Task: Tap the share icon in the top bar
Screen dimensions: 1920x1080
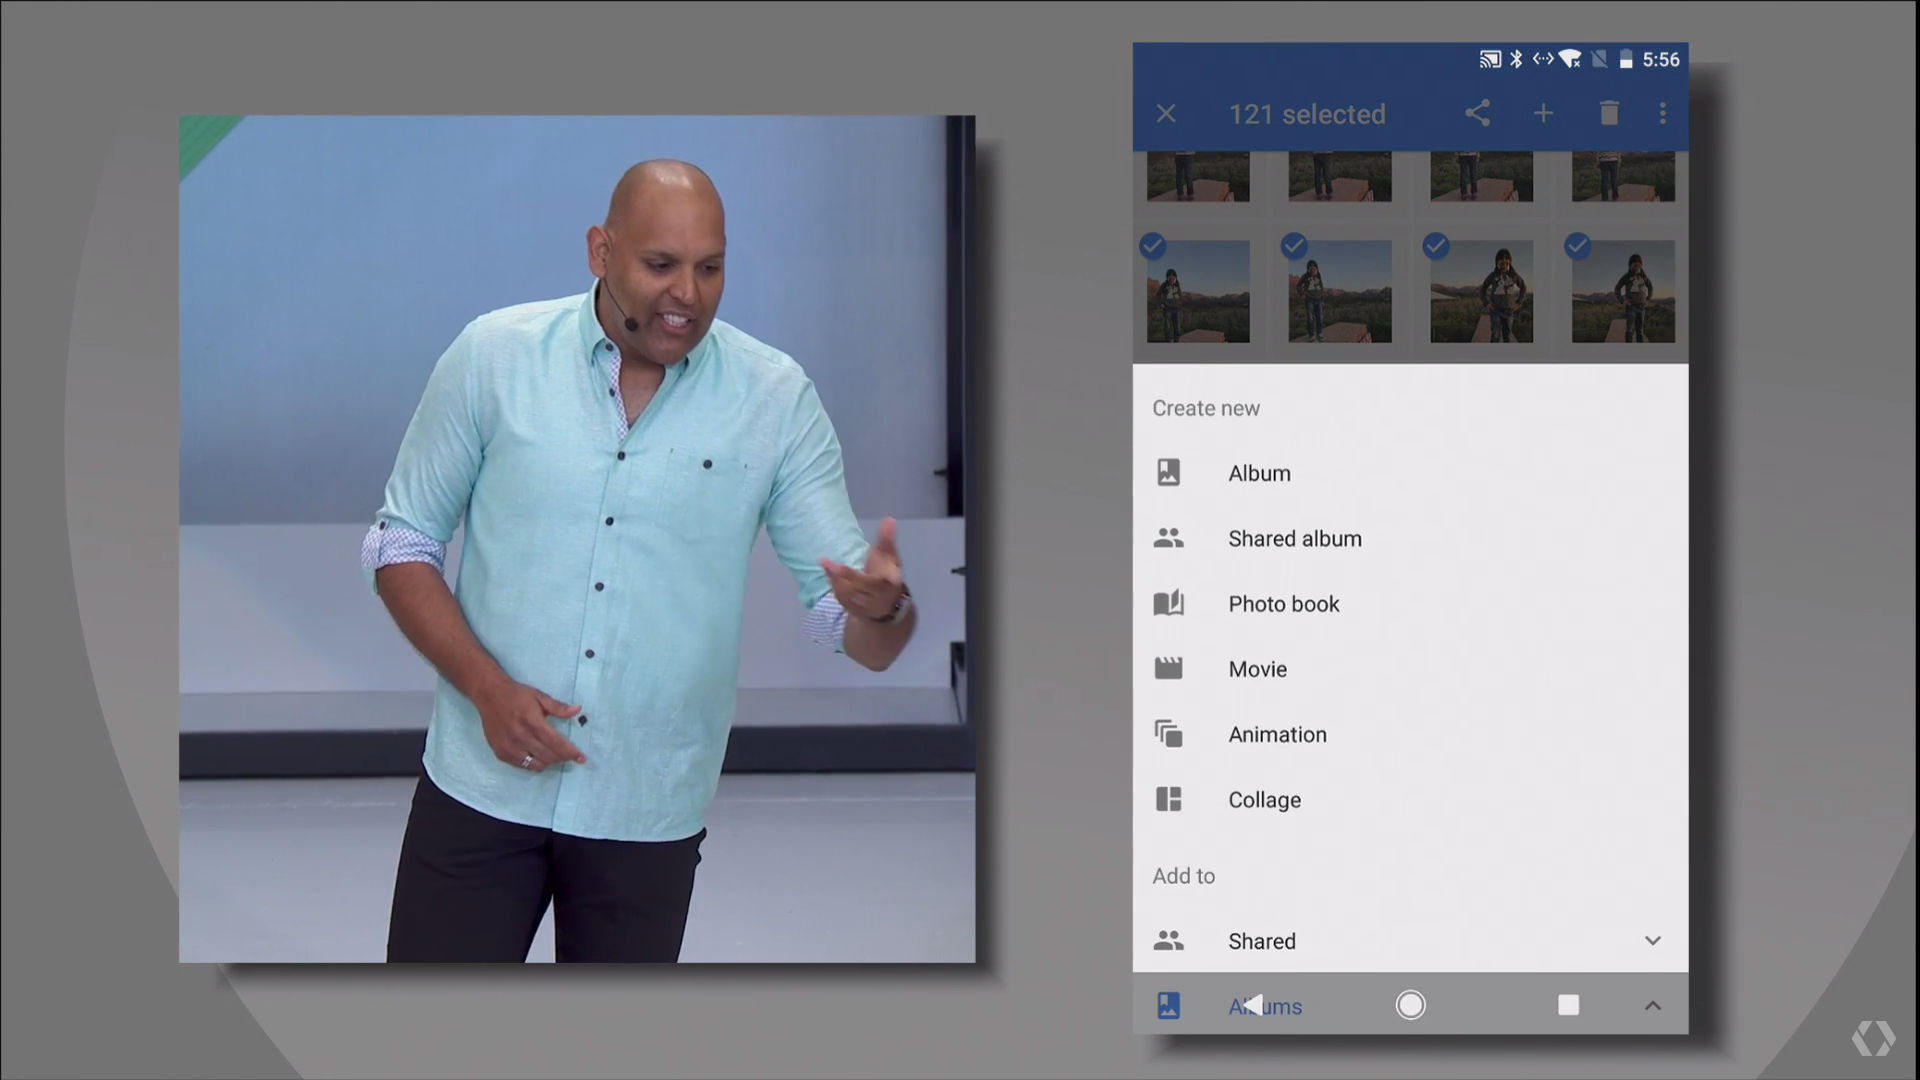Action: [x=1477, y=113]
